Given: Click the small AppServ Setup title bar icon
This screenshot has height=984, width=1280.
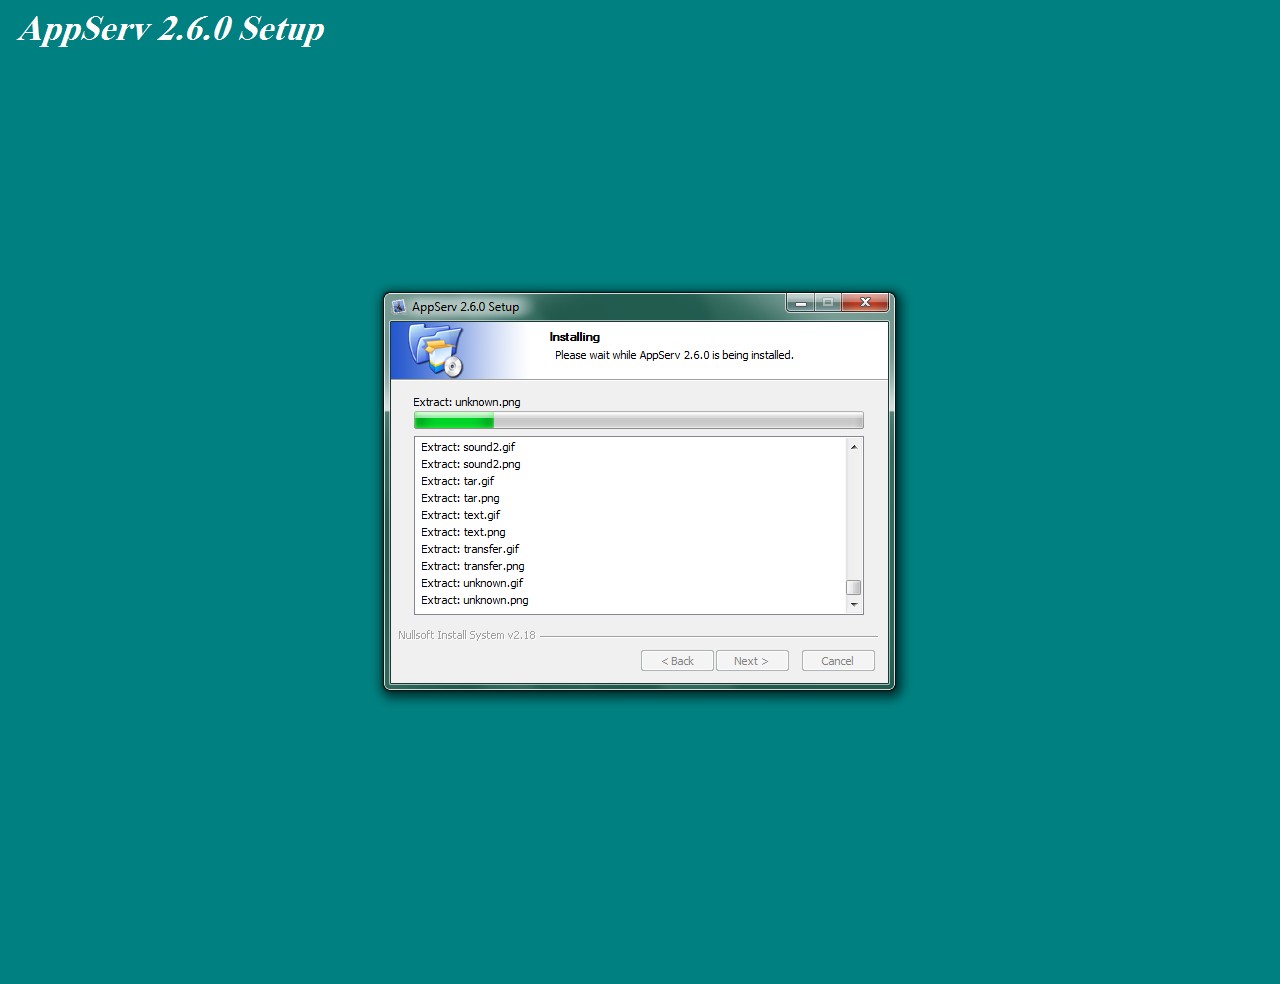Looking at the screenshot, I should 399,307.
